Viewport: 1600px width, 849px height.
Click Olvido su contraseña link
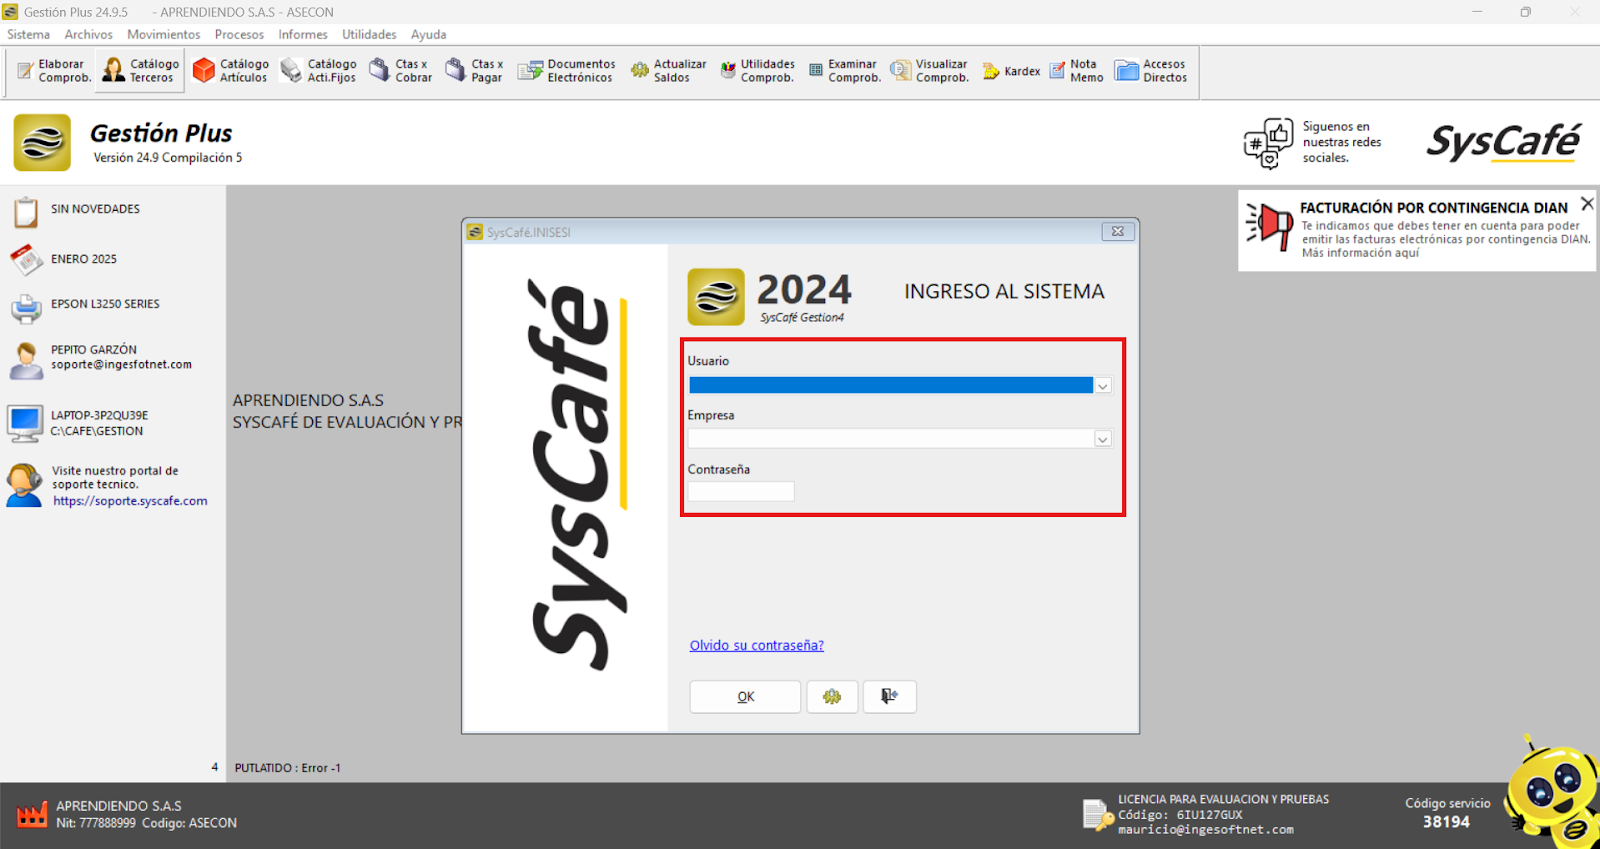coord(756,646)
